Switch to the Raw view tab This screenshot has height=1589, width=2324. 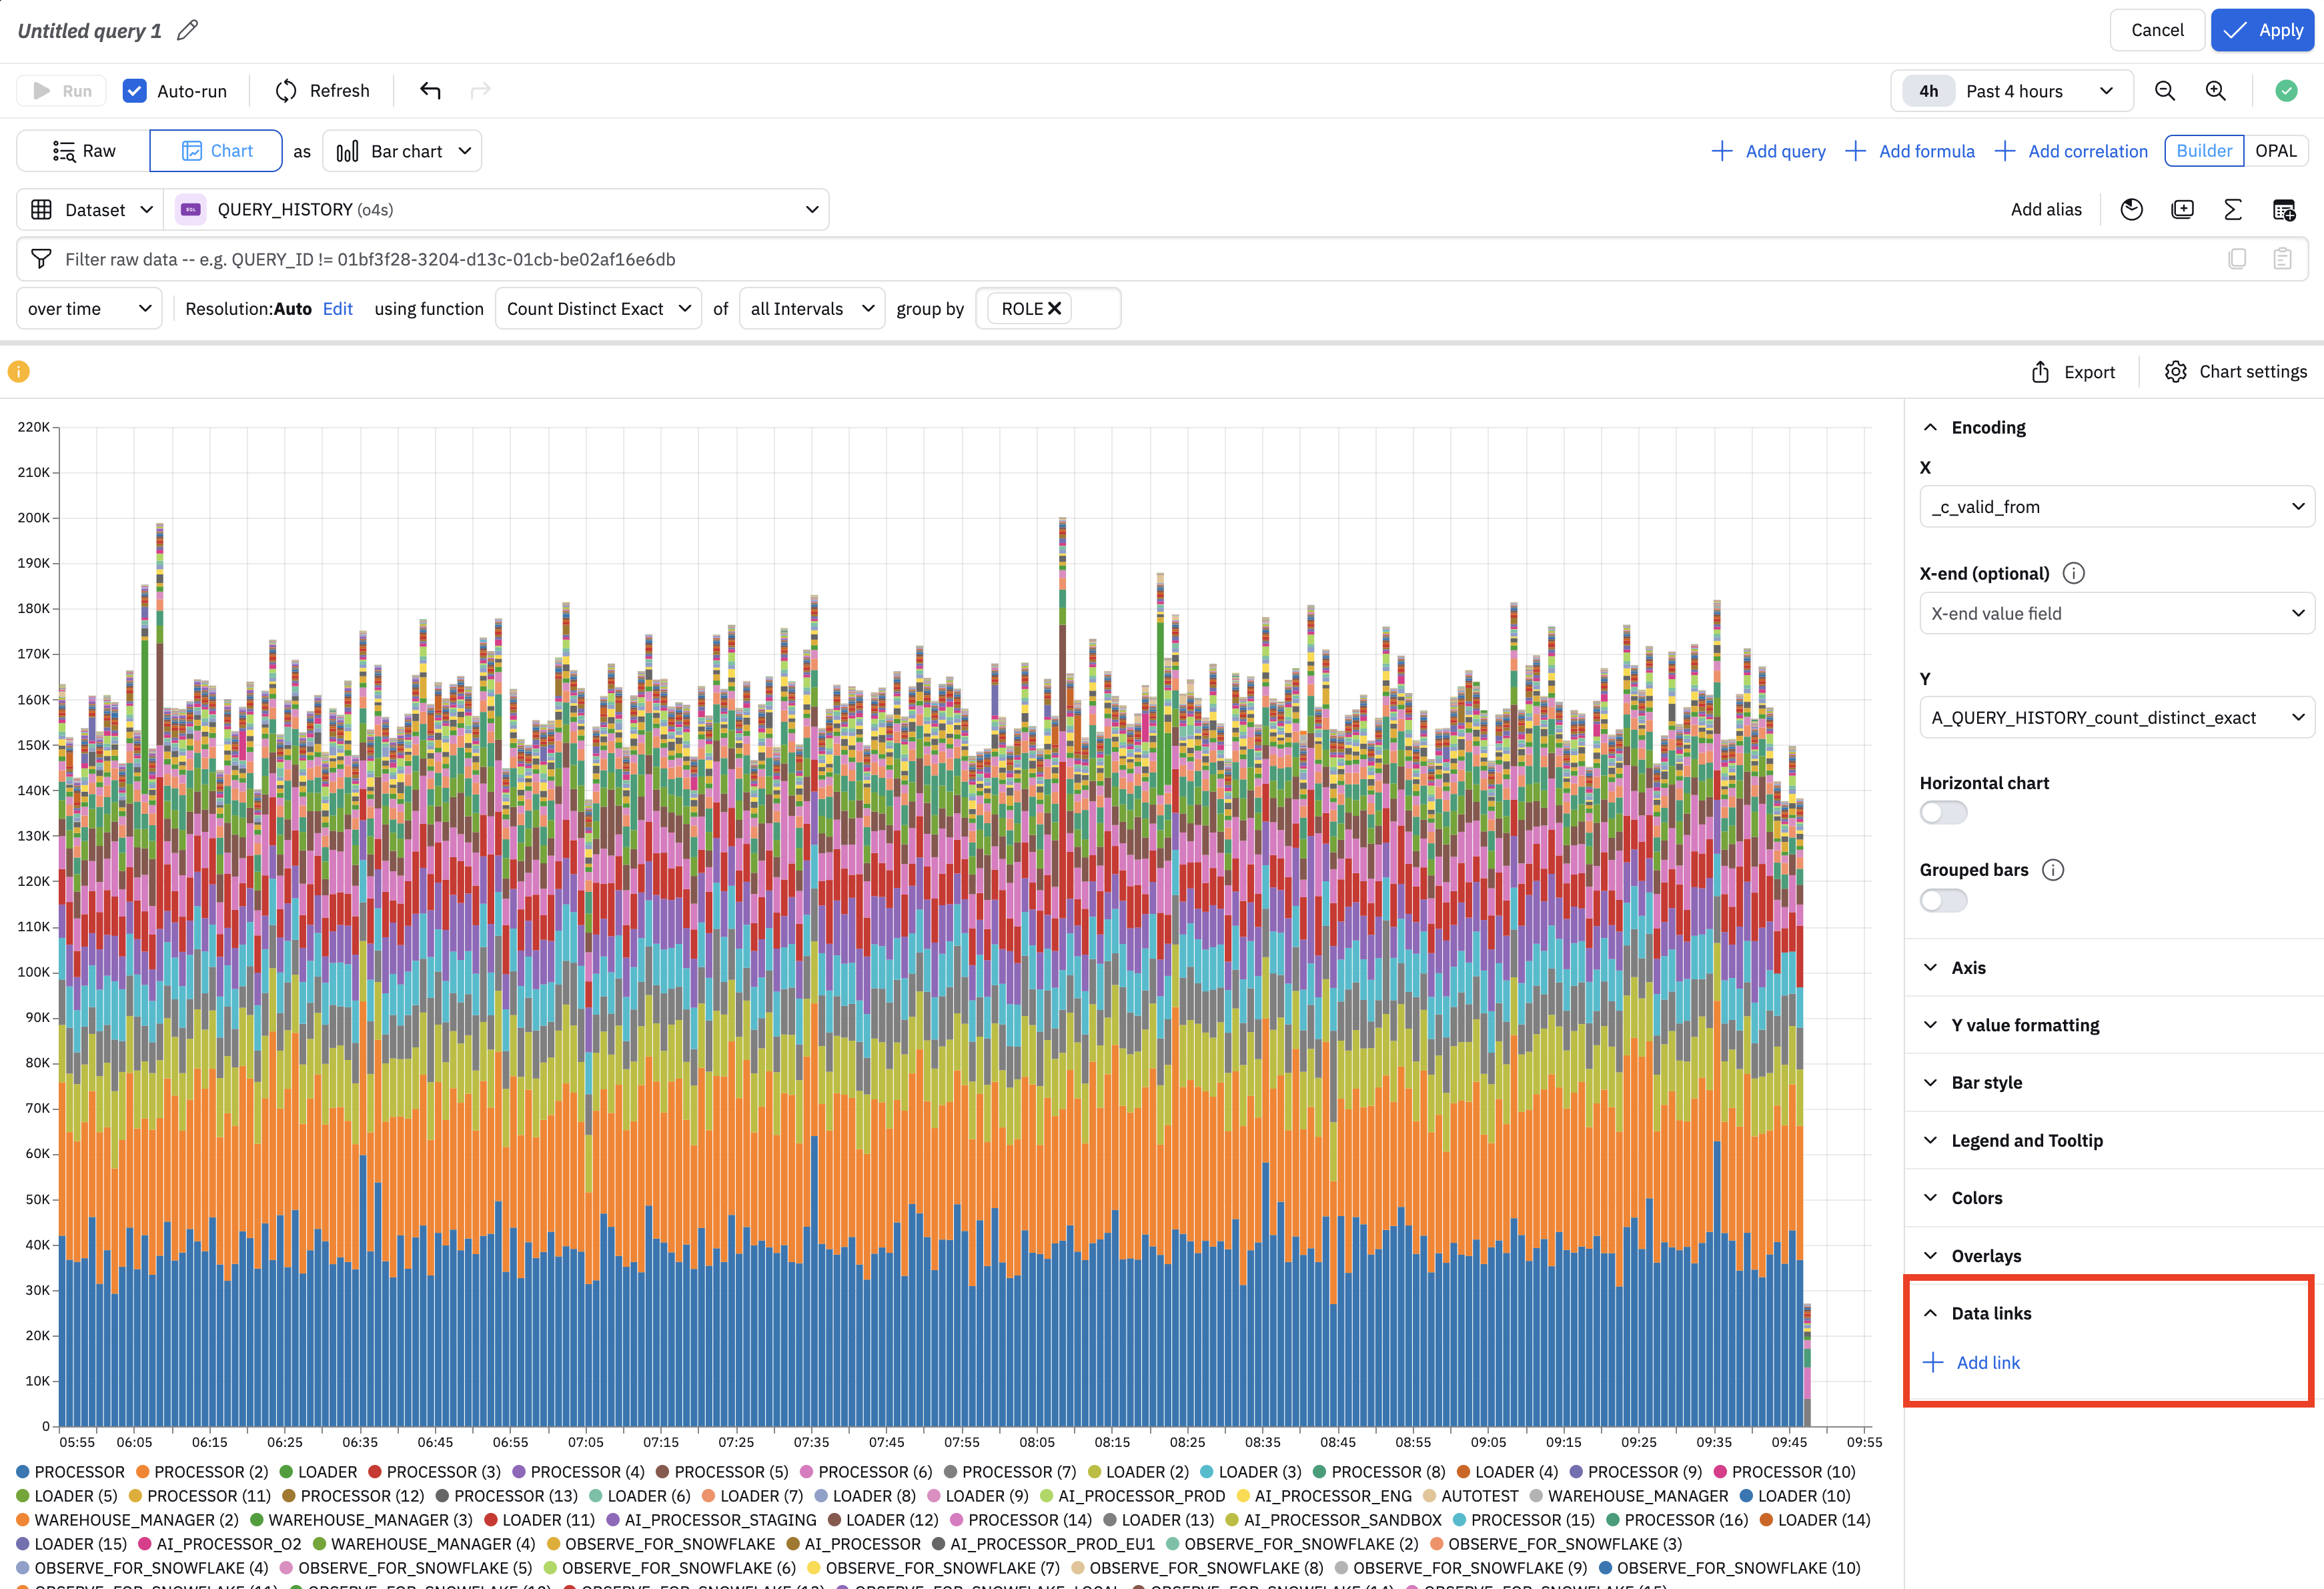pos(84,151)
